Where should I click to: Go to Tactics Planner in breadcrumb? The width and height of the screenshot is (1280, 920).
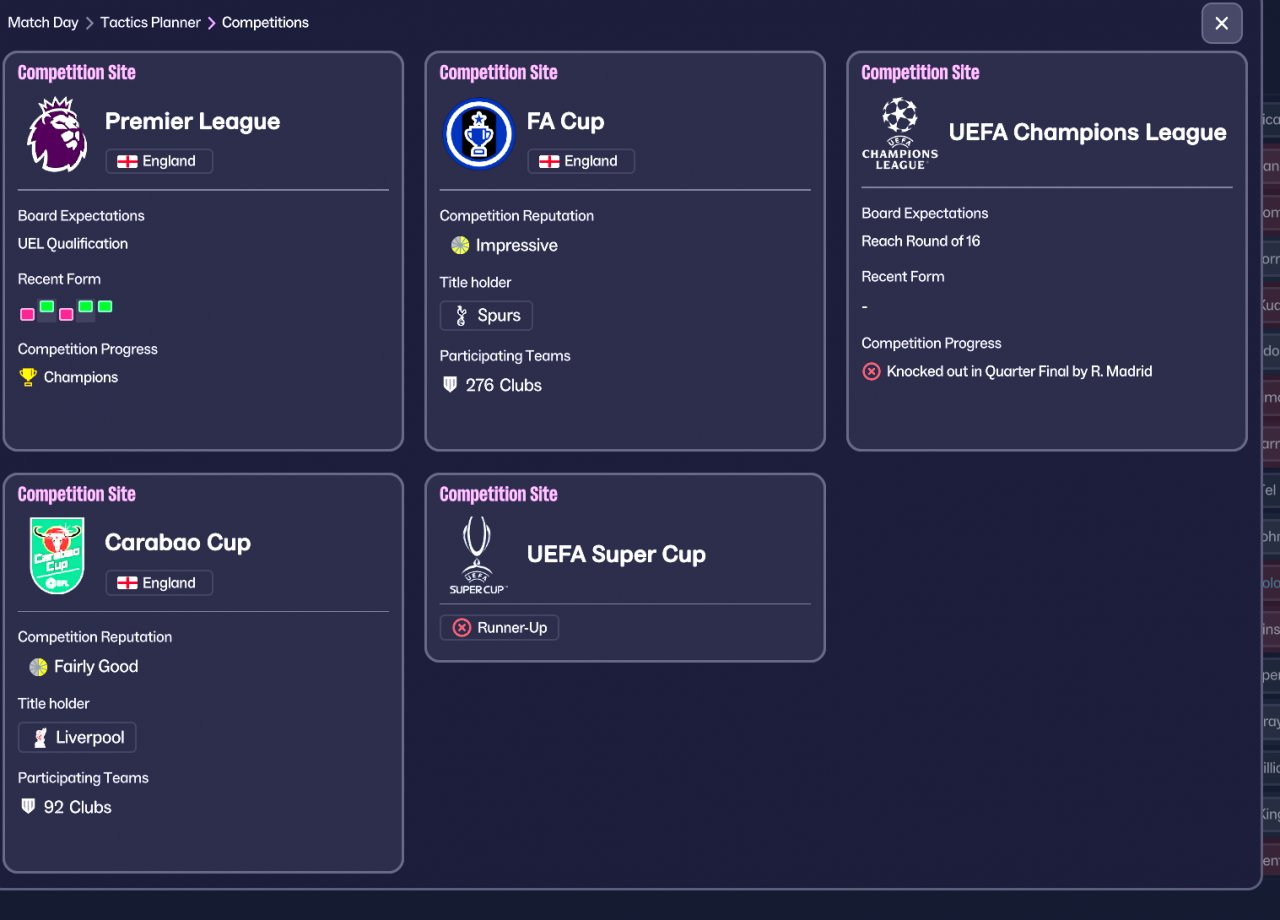tap(150, 22)
